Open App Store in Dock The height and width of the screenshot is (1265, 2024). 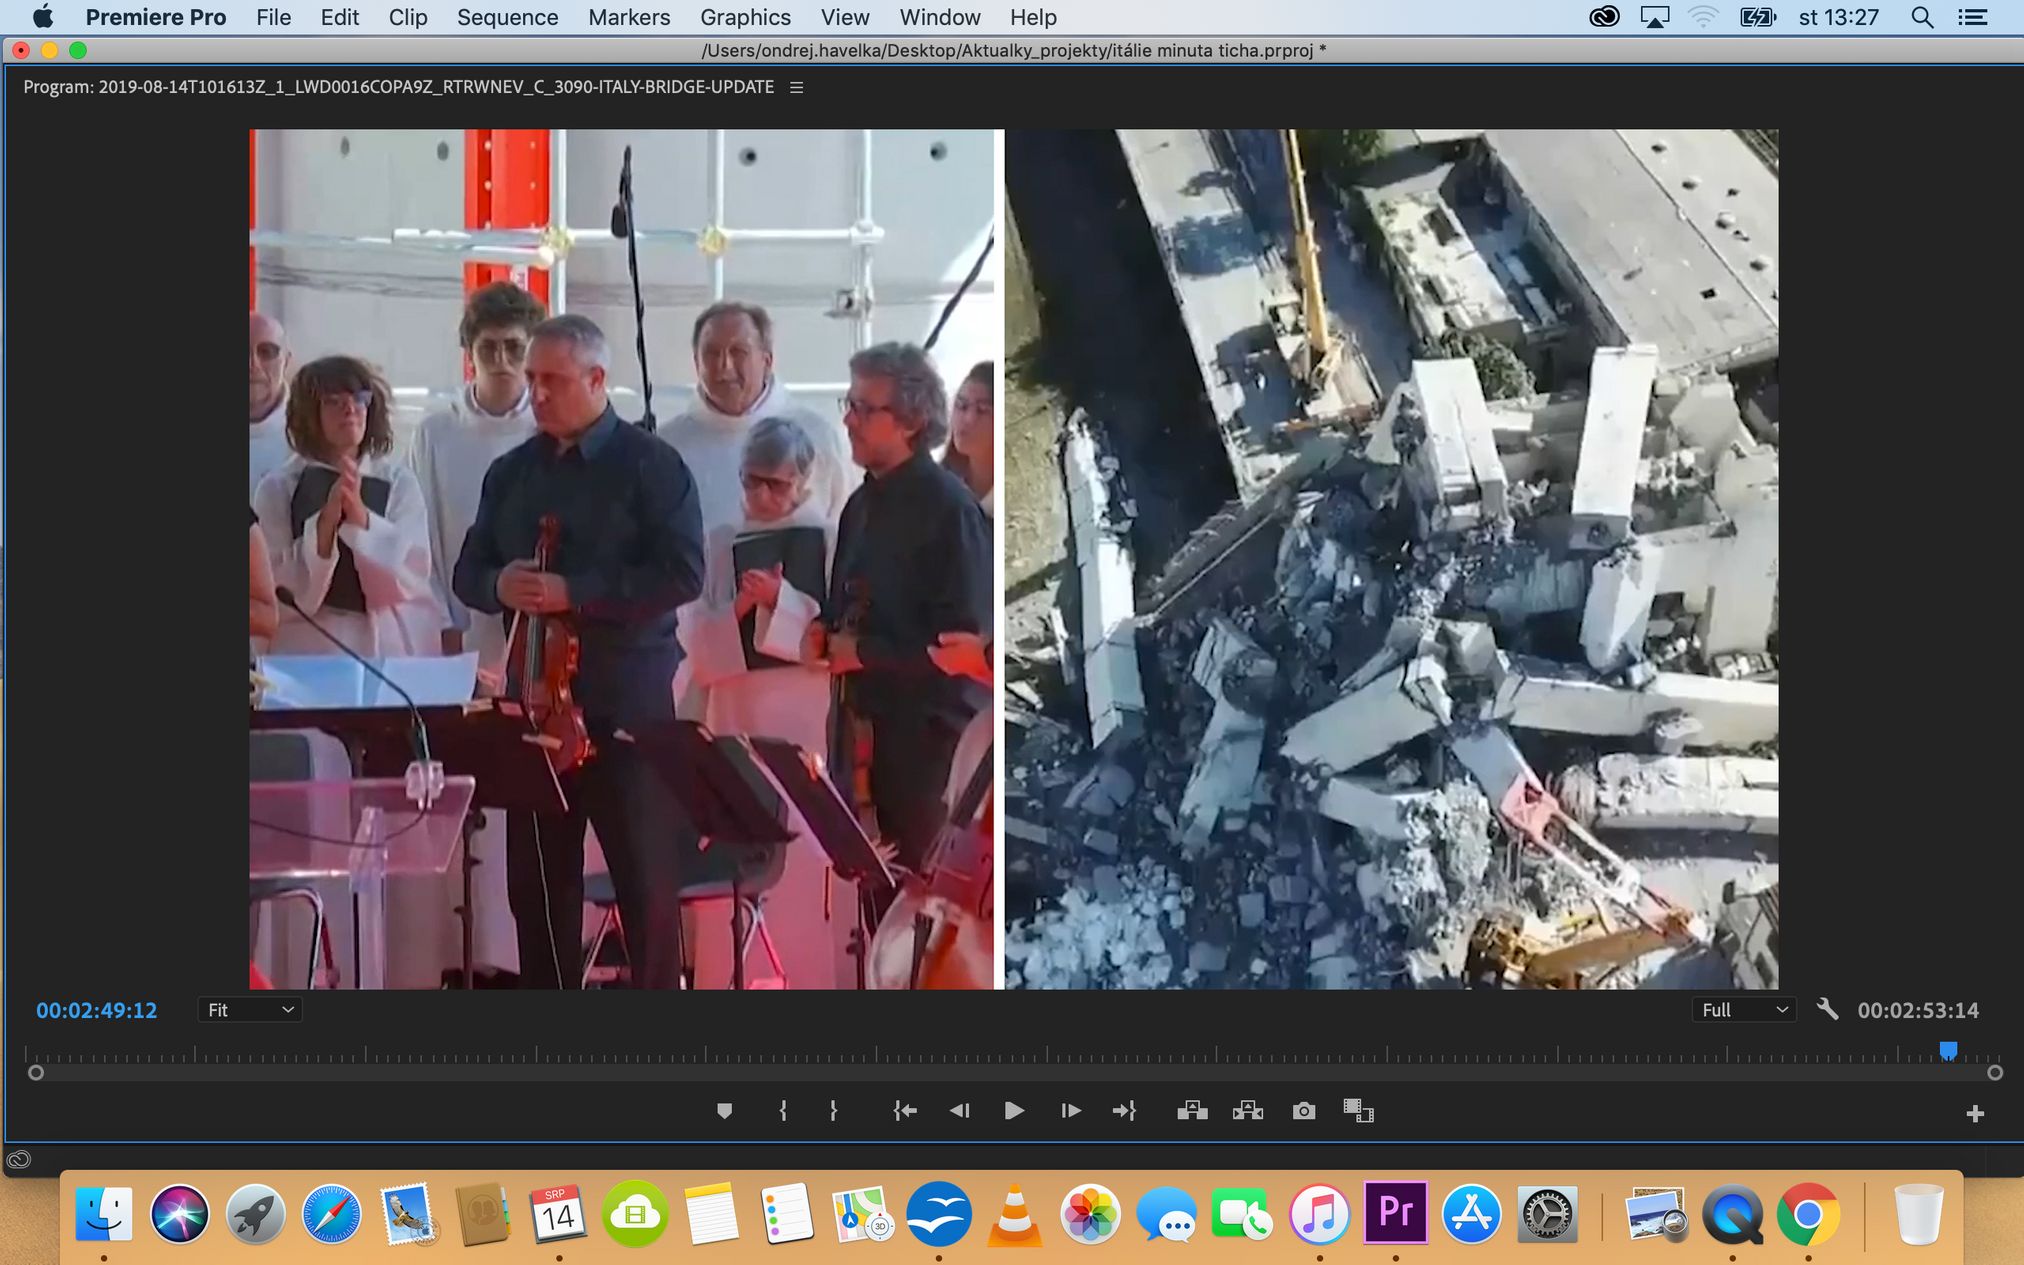1471,1214
